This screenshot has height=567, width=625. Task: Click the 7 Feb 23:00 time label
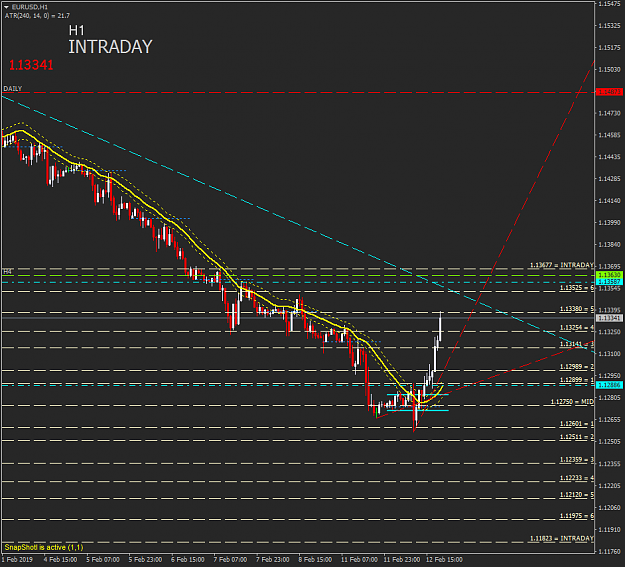point(273,559)
